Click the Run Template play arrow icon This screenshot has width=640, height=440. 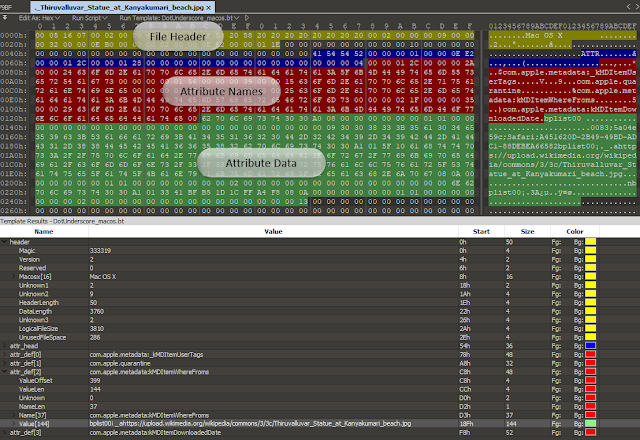tap(247, 18)
